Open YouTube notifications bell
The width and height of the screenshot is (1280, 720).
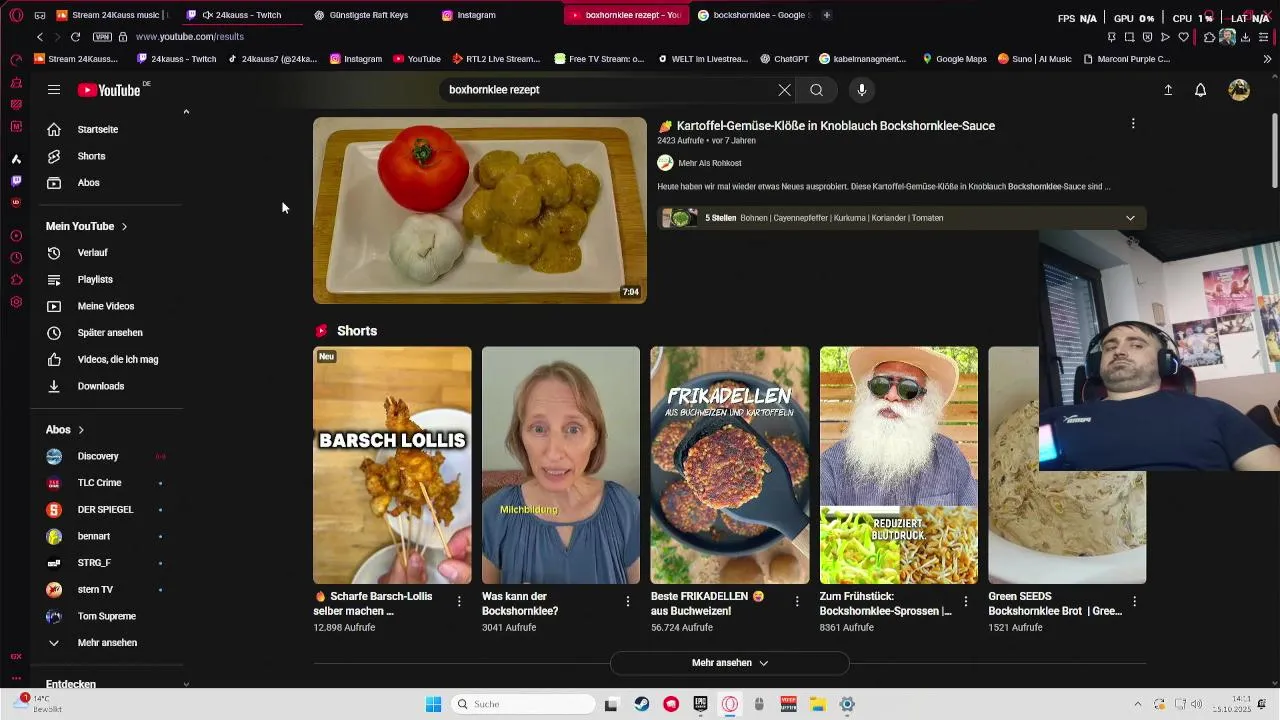tap(1201, 90)
